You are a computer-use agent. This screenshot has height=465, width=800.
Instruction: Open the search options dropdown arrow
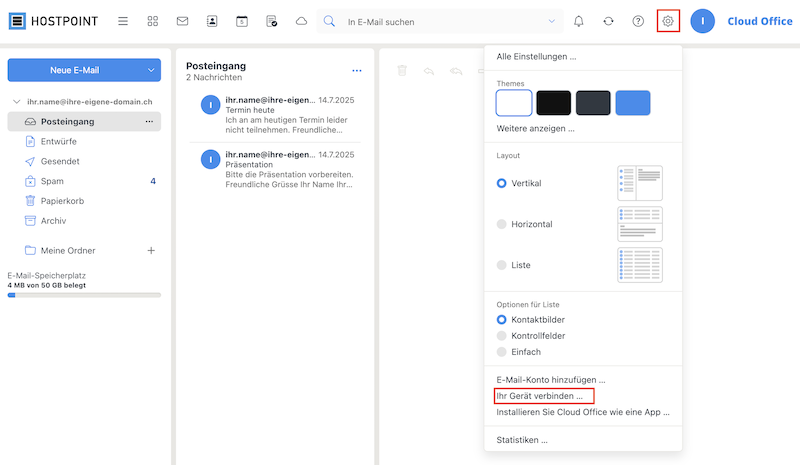pos(552,21)
